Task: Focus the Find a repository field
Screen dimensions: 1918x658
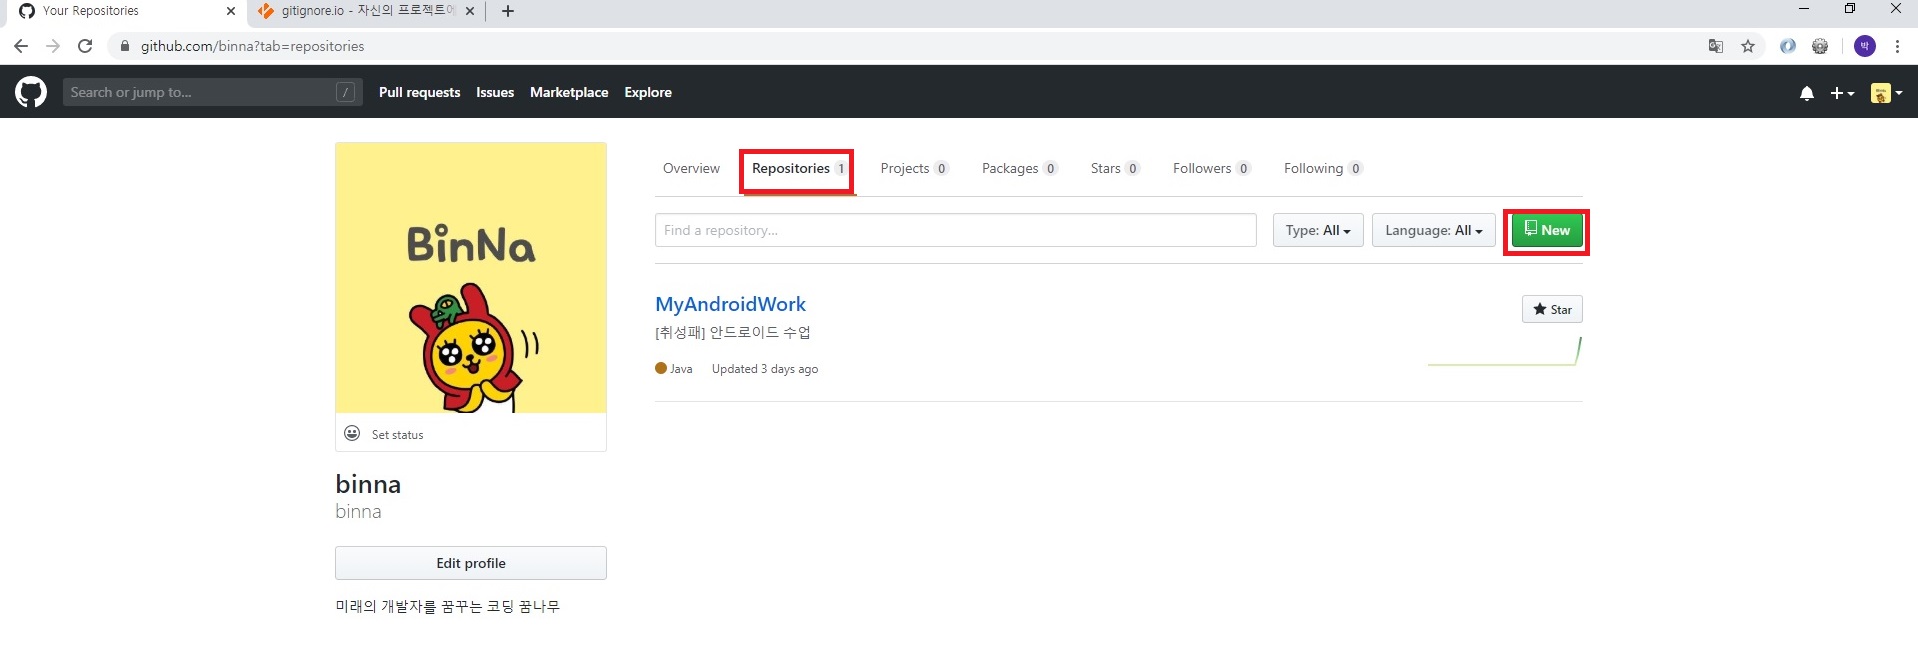Action: coord(956,230)
